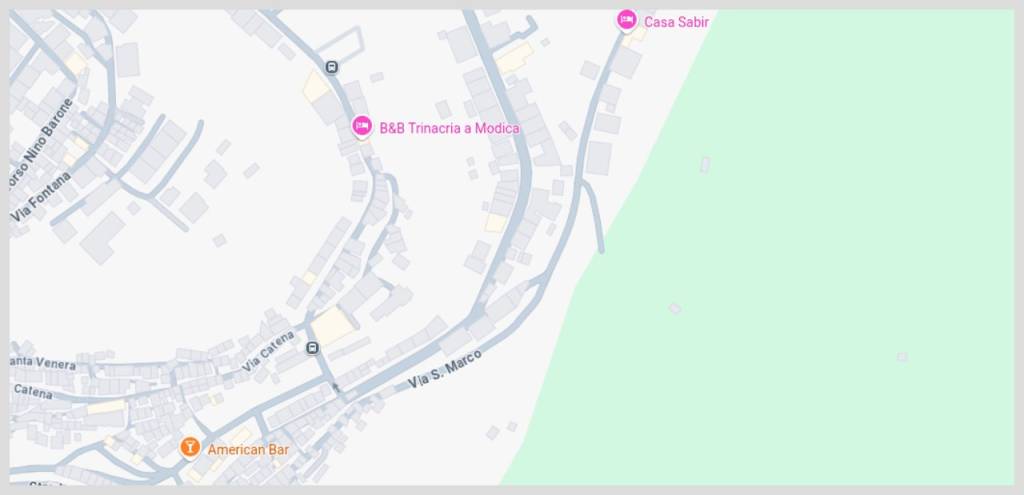Image resolution: width=1024 pixels, height=495 pixels.
Task: Click the large yellow building beside Via Catena bus stop
Action: tap(332, 326)
